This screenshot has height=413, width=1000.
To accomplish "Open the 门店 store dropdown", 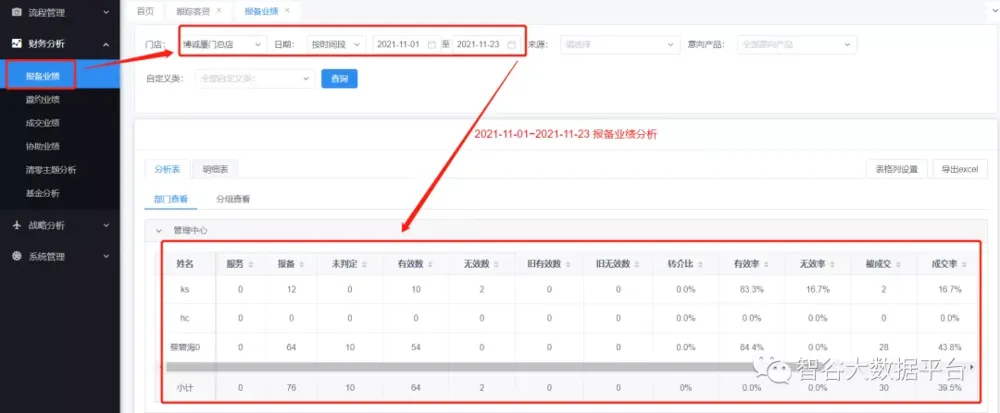I will point(223,45).
